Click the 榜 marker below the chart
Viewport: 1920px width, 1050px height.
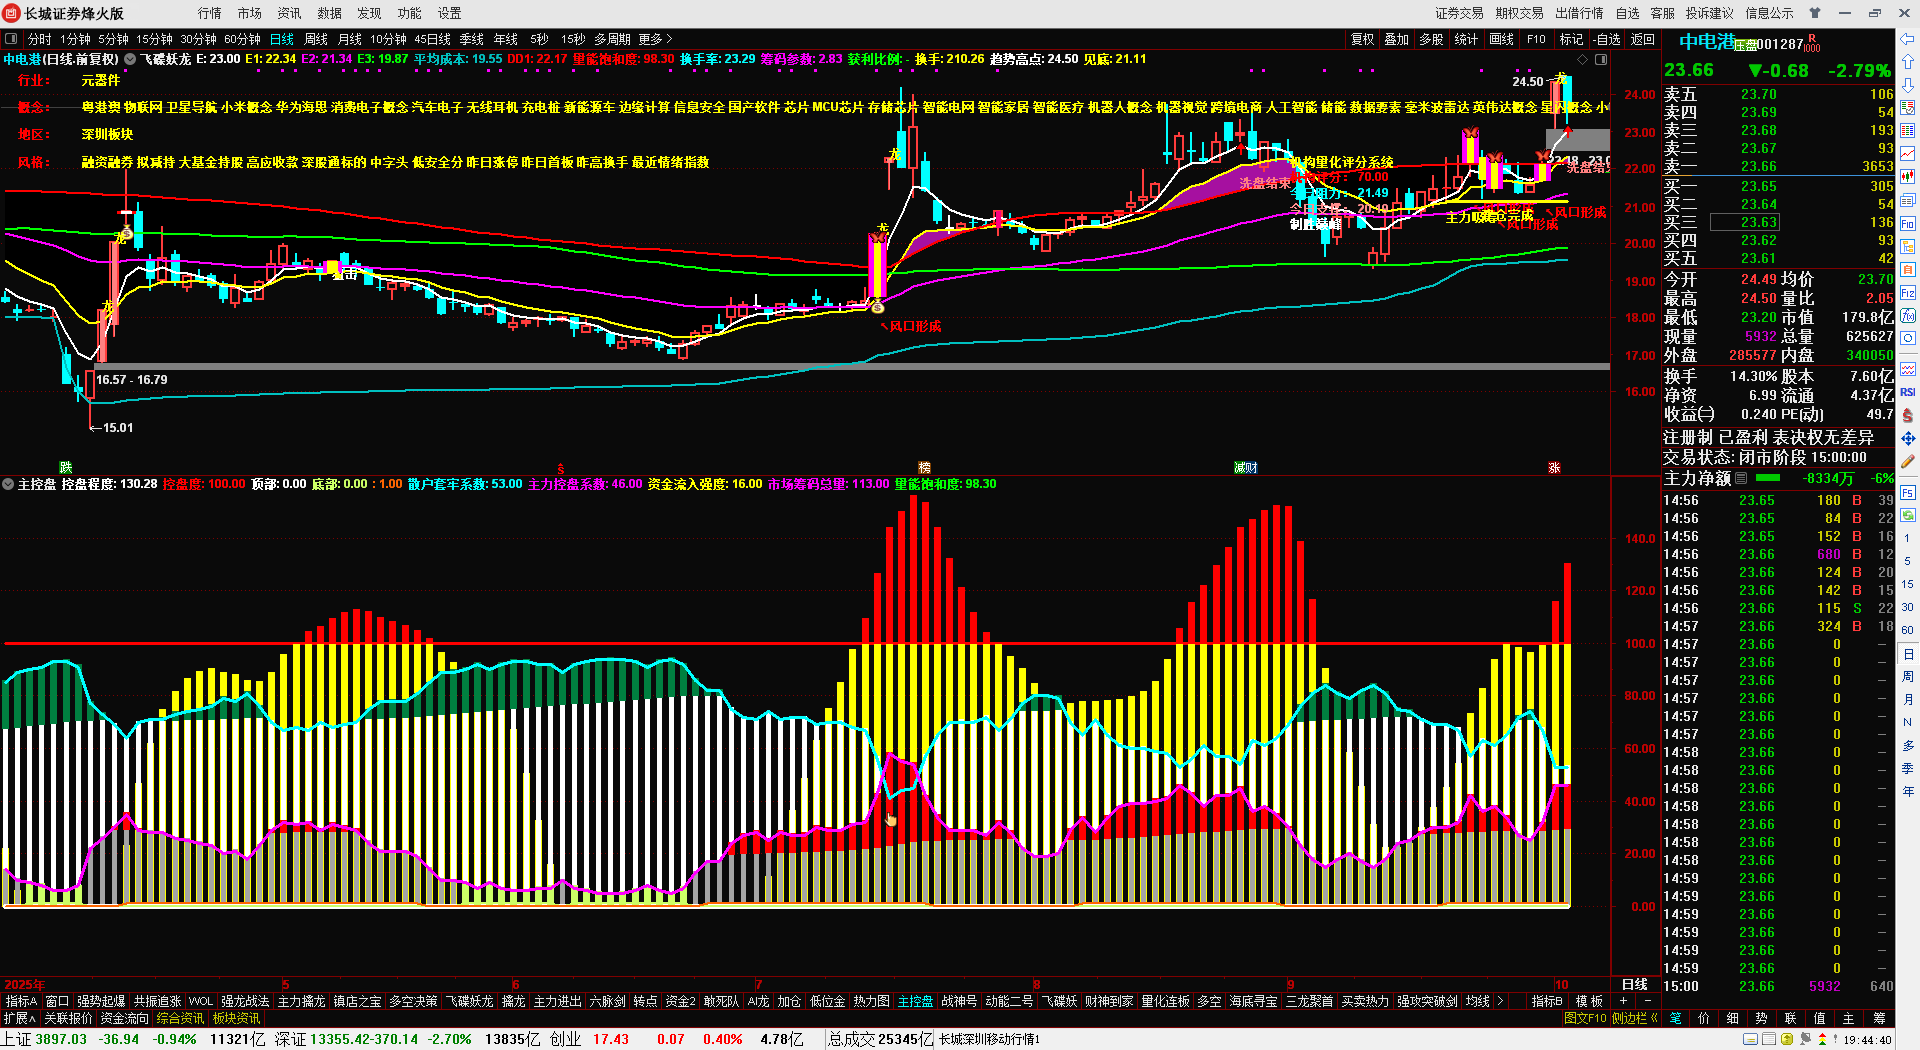[924, 467]
